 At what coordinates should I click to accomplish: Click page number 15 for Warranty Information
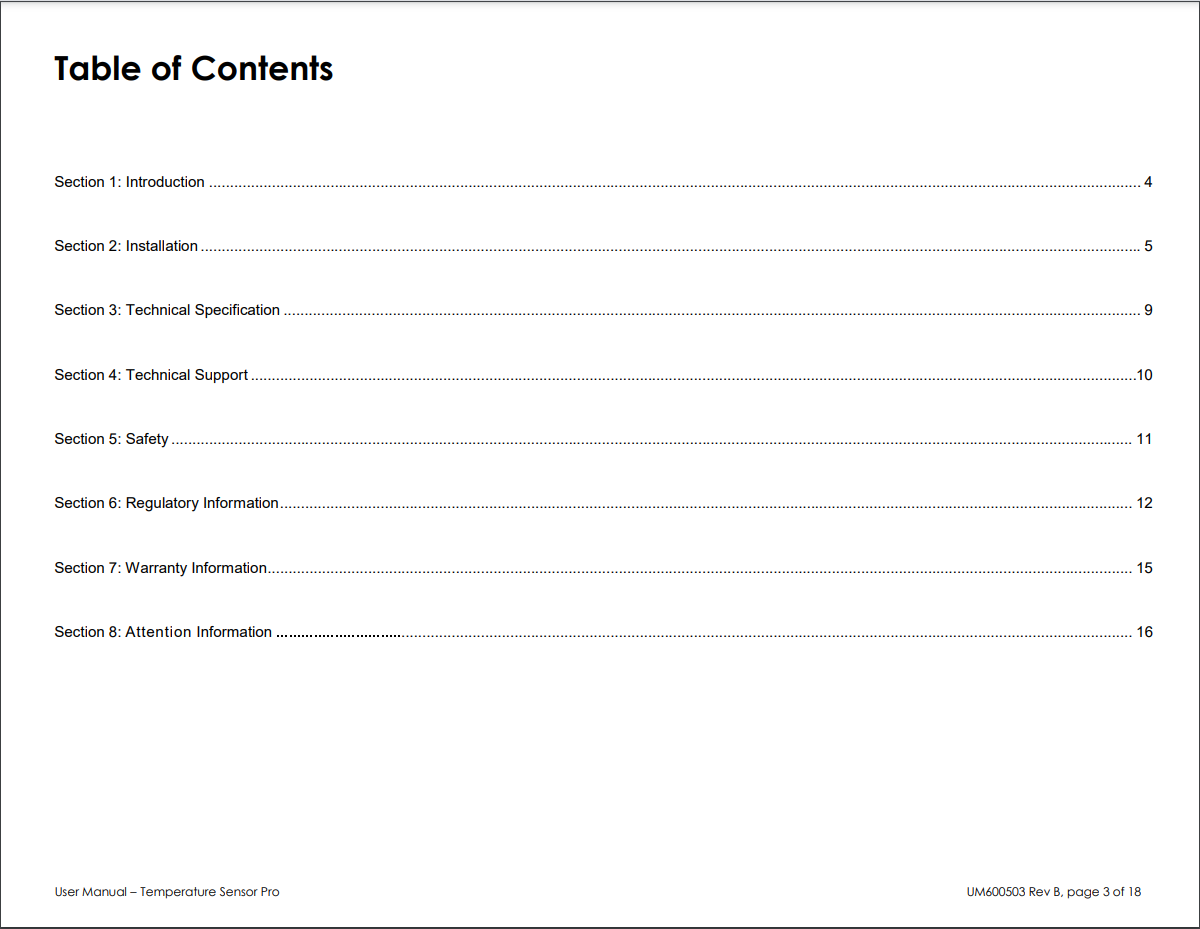click(x=1145, y=568)
